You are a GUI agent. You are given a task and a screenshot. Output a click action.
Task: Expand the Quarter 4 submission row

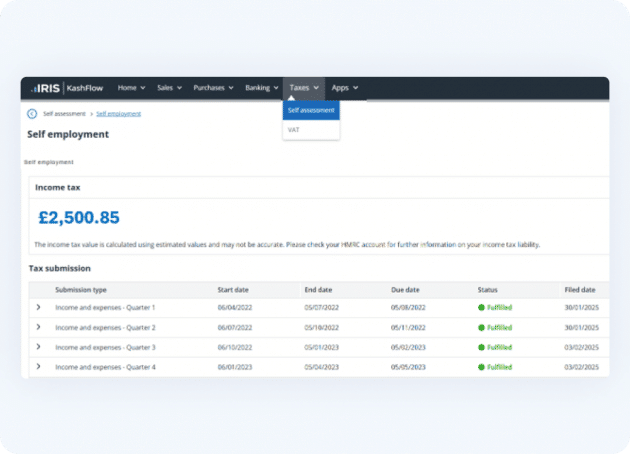(x=38, y=366)
